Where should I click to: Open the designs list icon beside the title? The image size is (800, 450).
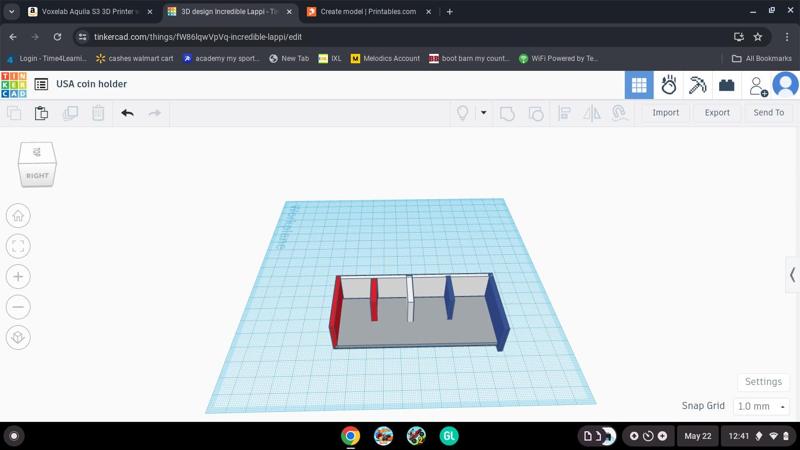(x=41, y=84)
